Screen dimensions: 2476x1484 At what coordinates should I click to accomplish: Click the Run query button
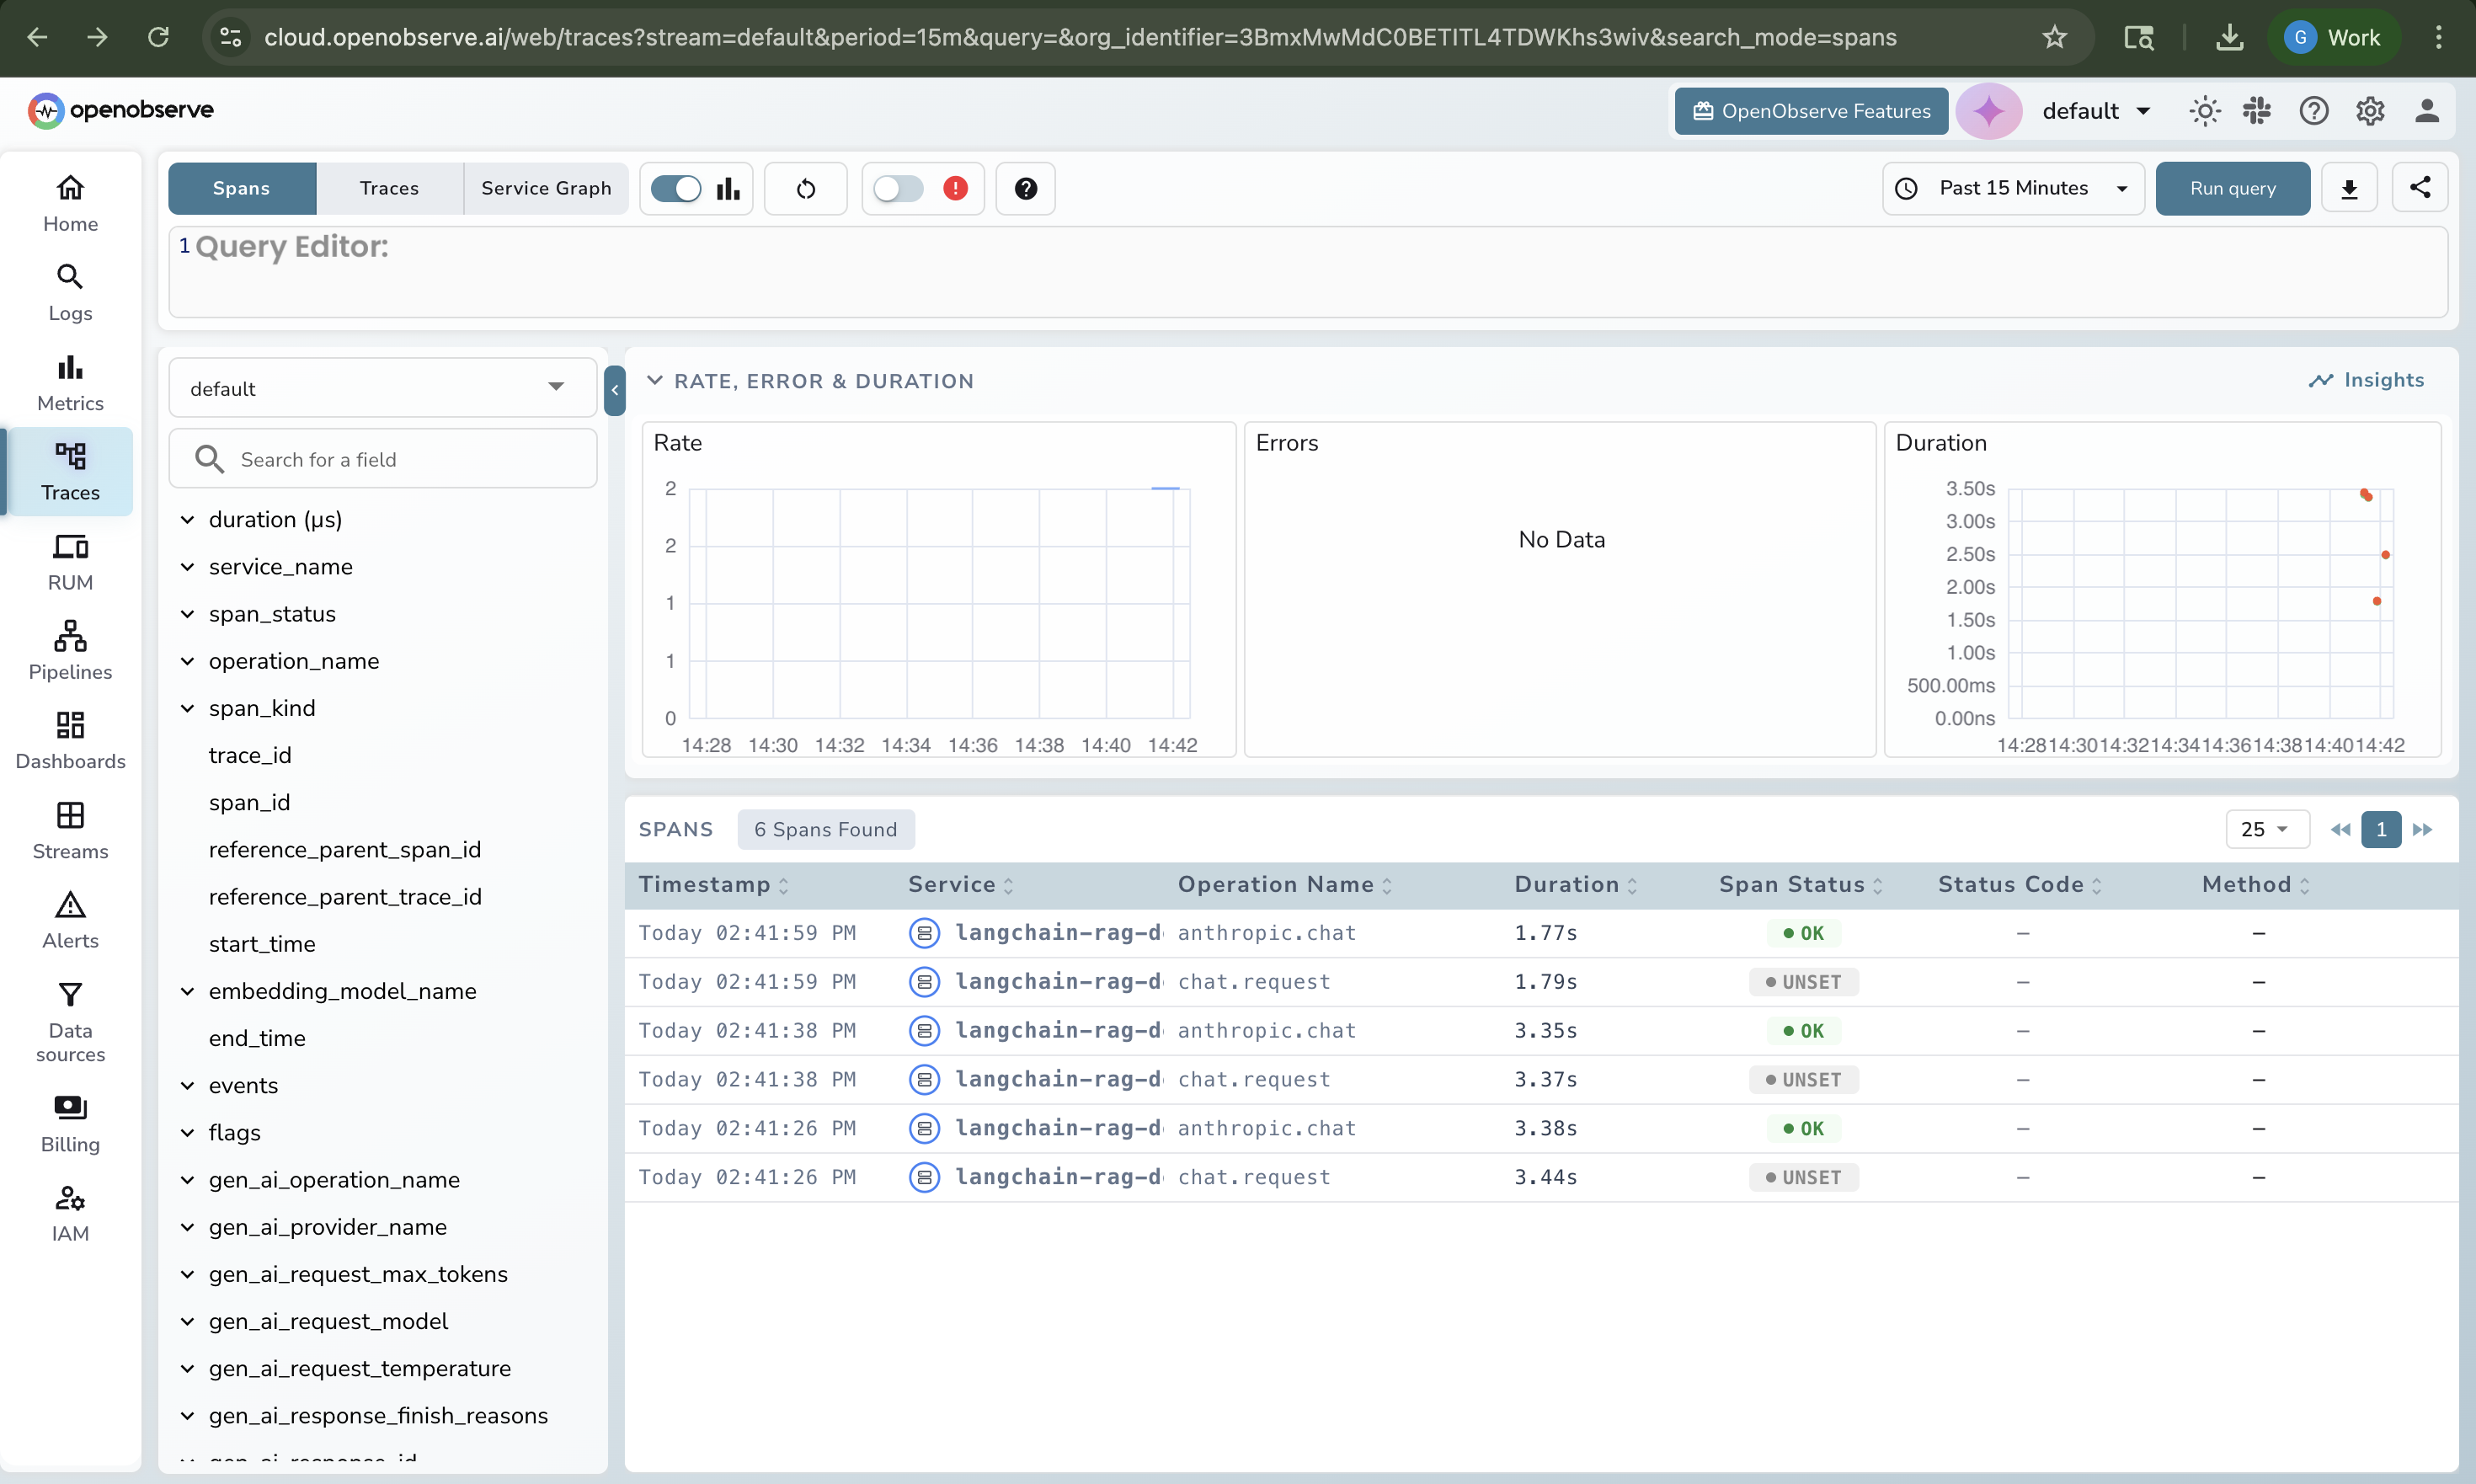(2232, 187)
